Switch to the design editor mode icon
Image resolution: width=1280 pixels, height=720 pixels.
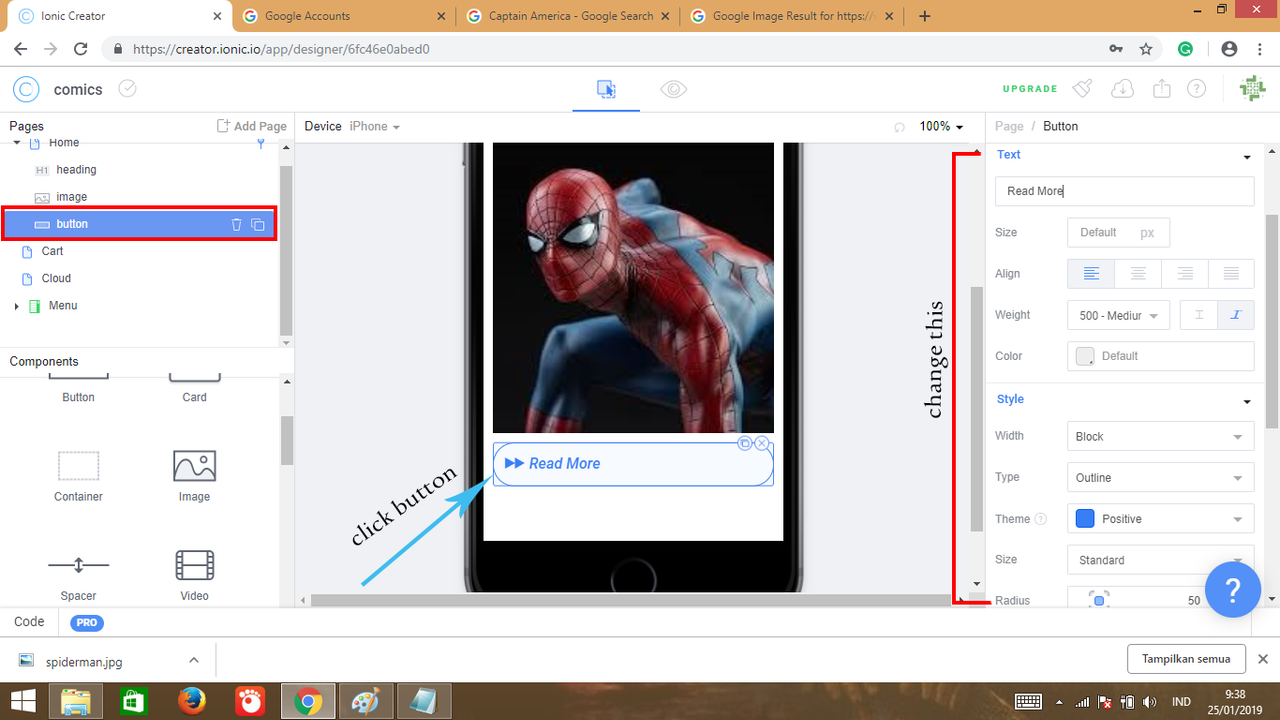606,89
